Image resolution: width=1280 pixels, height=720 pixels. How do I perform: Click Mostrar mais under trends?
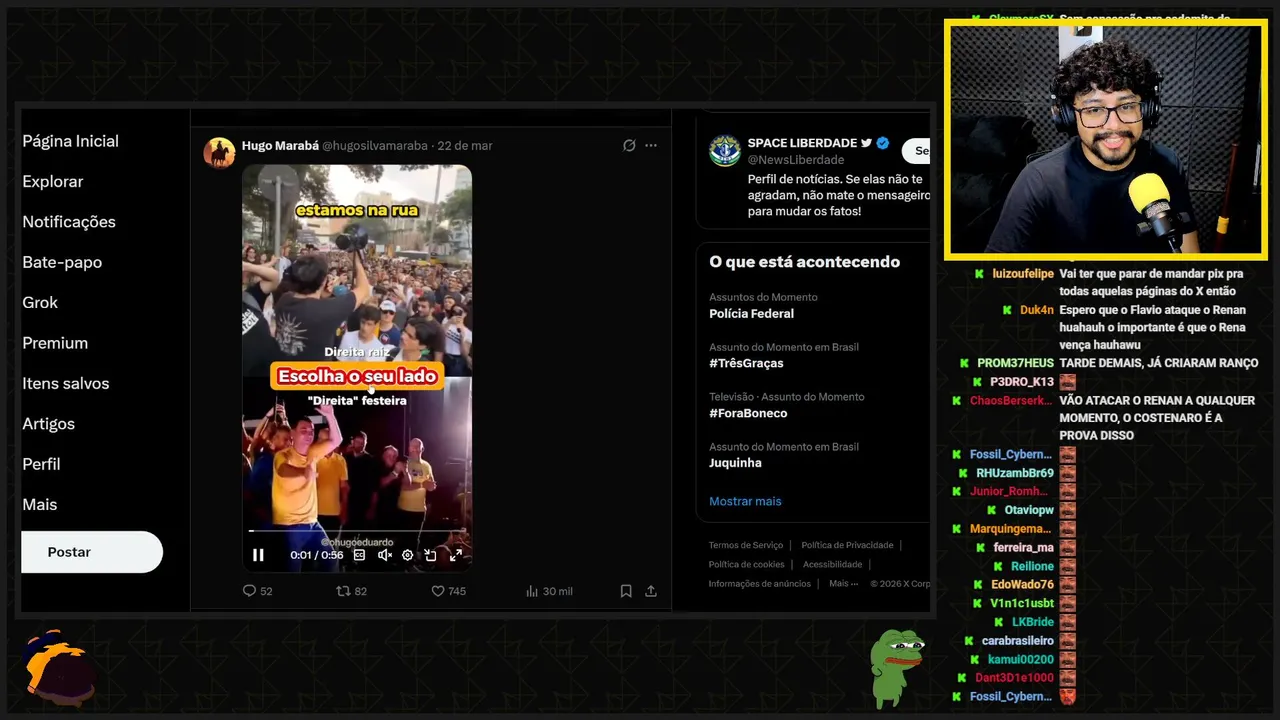point(745,501)
